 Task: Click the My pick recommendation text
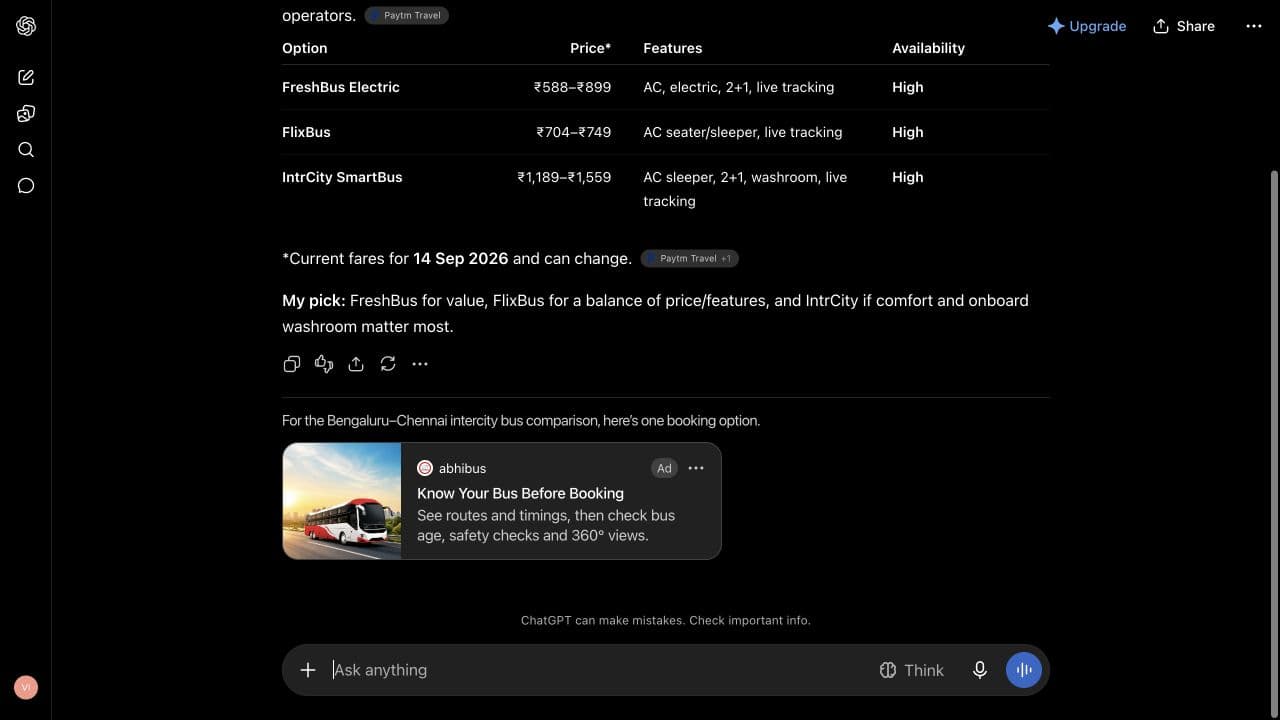pos(655,313)
